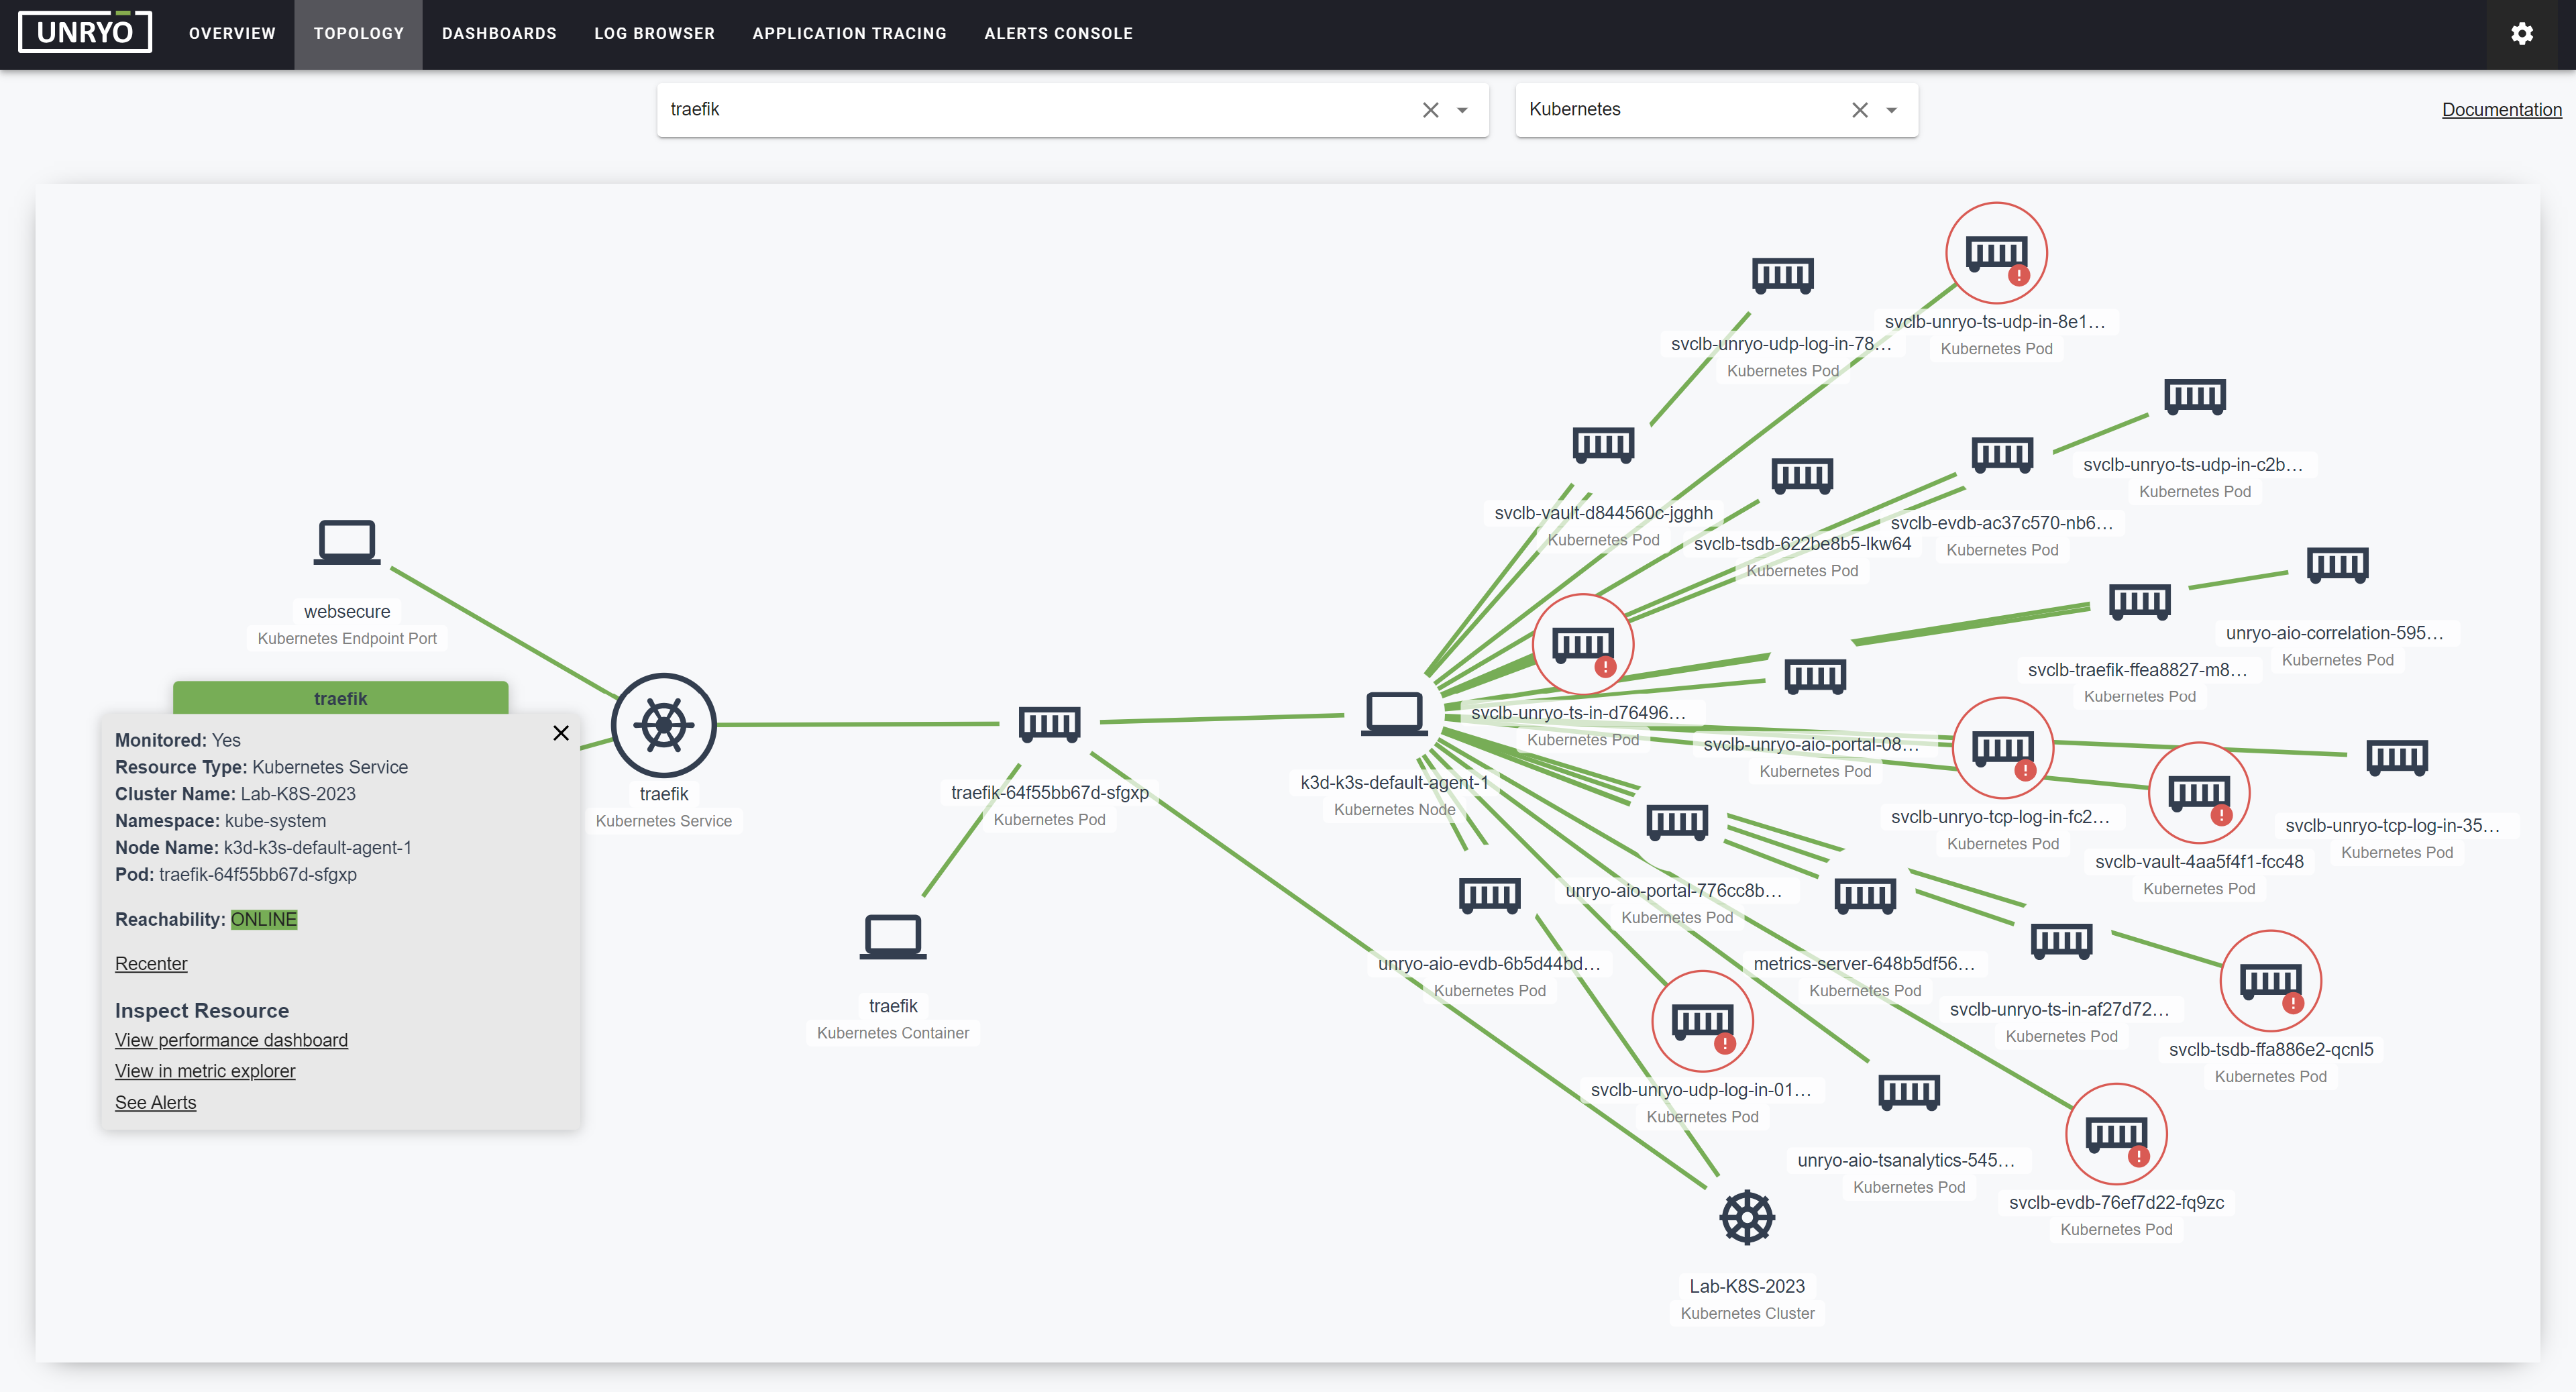Viewport: 2576px width, 1392px height.
Task: Open the Topology tab
Action: pyautogui.click(x=359, y=34)
